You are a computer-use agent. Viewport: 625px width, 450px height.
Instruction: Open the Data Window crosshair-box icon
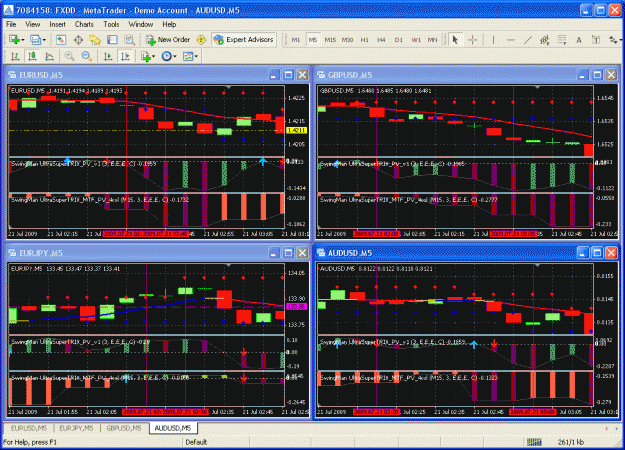pos(78,40)
